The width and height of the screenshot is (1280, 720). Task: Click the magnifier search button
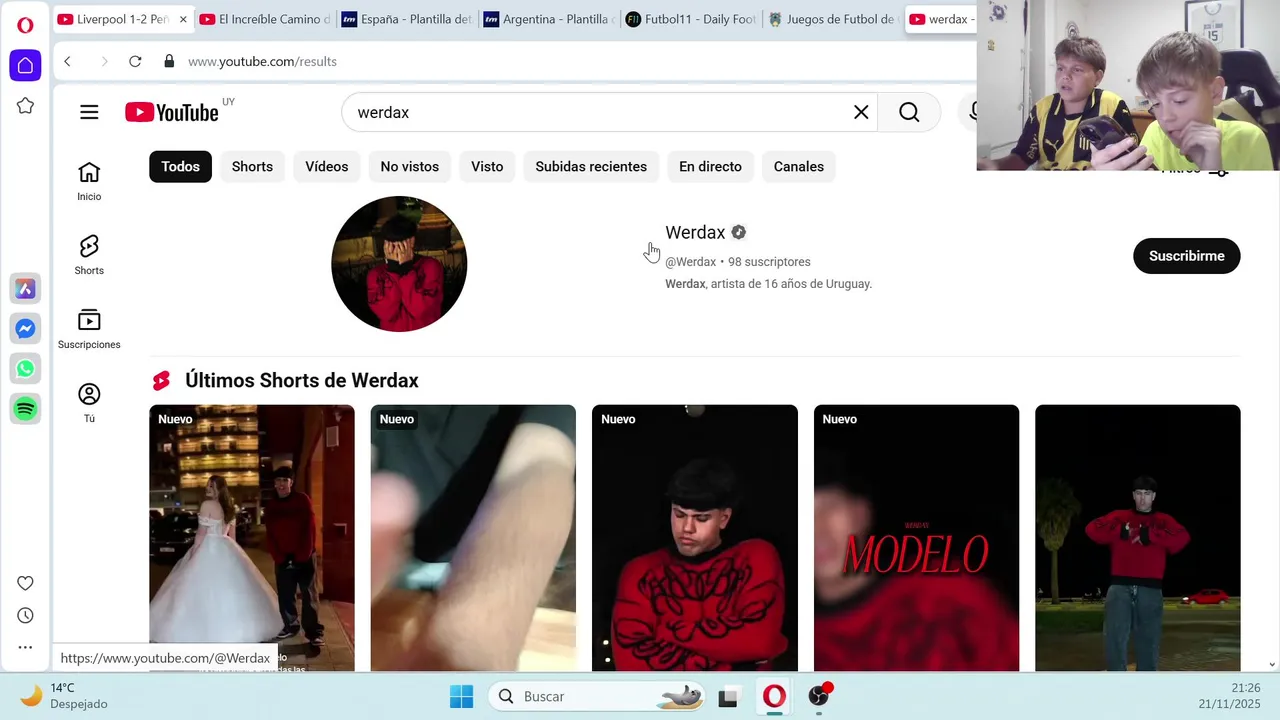[x=909, y=112]
